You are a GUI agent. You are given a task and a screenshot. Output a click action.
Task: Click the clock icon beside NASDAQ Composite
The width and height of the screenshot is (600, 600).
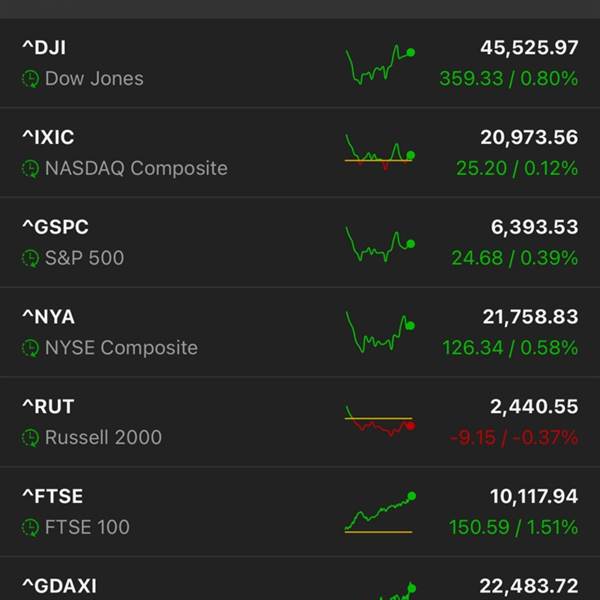click(31, 168)
